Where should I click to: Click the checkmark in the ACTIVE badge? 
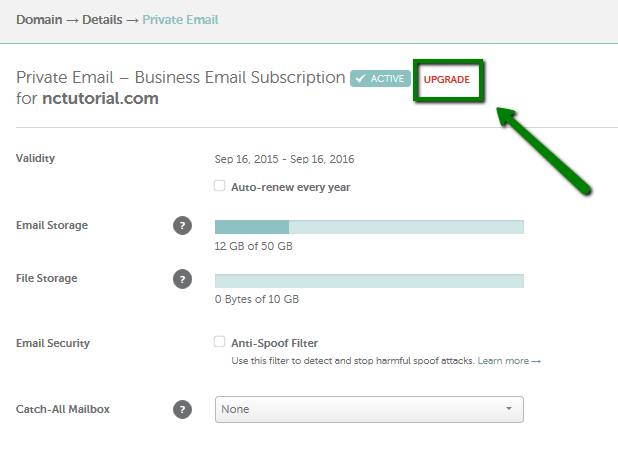point(360,78)
